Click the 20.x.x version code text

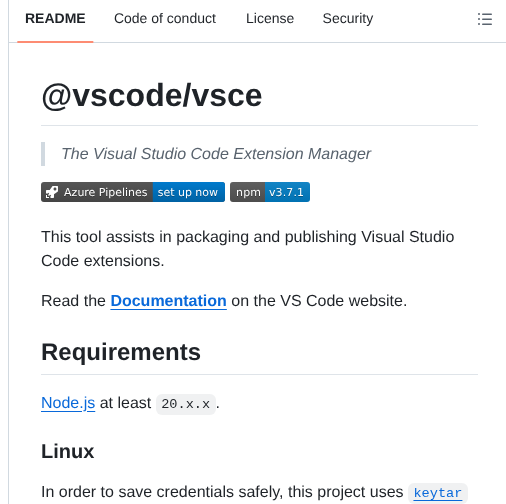pos(186,404)
